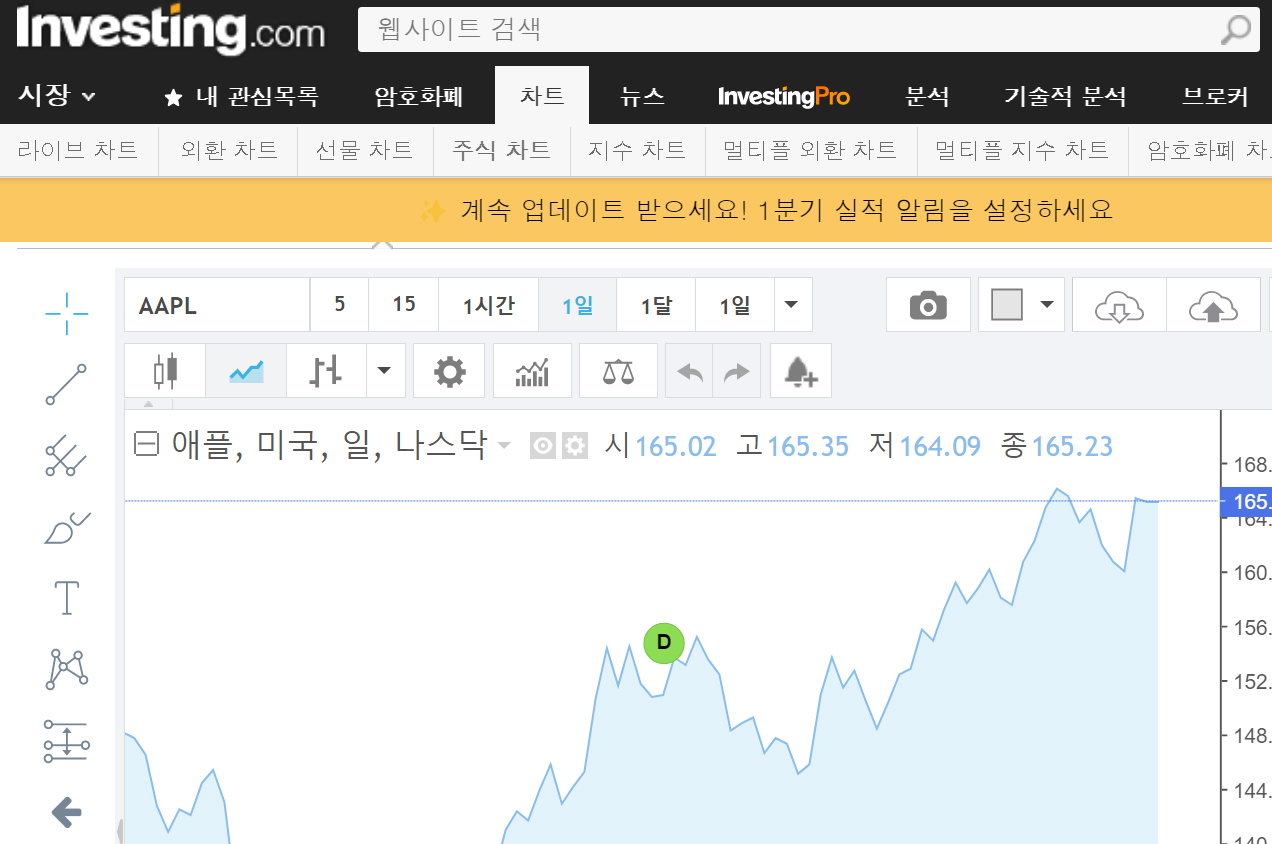Click the blue current price label
The height and width of the screenshot is (844, 1272).
[x=1246, y=502]
